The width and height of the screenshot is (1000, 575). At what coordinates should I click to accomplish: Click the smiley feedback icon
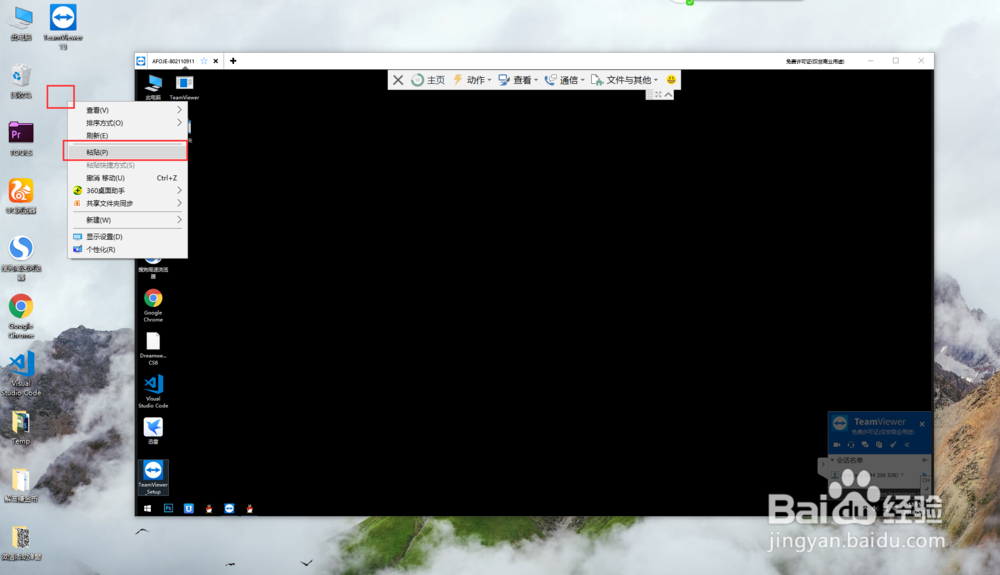671,80
